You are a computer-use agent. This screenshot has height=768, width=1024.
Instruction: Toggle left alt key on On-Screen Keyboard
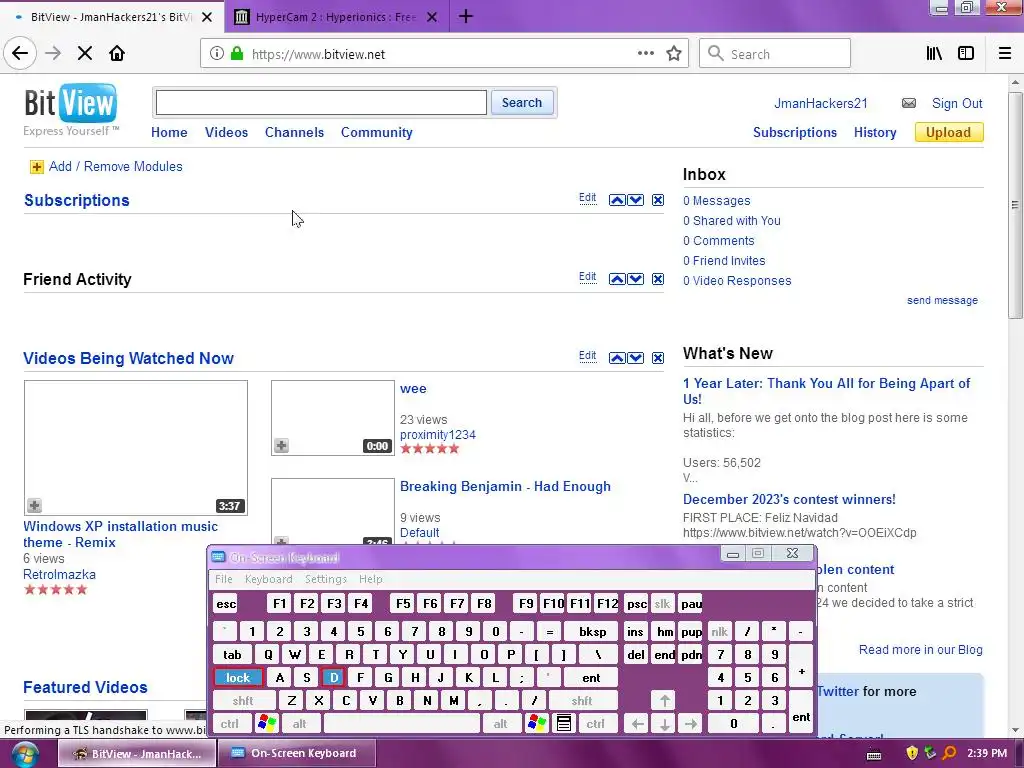coord(300,723)
